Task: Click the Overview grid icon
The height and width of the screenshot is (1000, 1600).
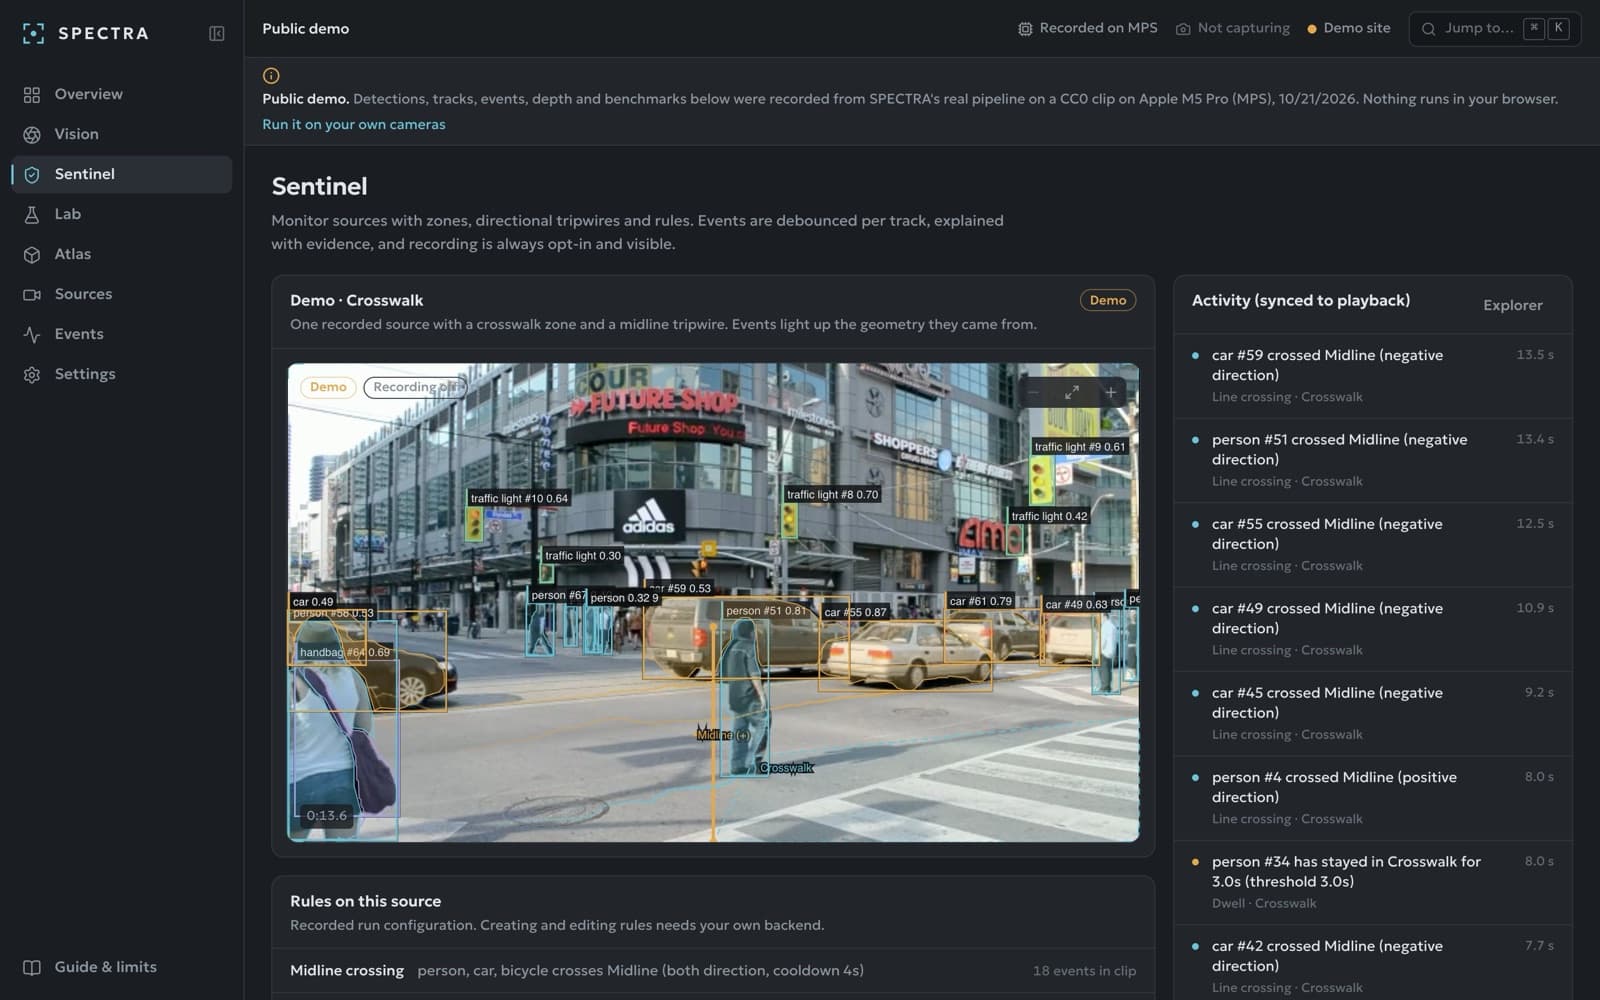Action: [32, 94]
